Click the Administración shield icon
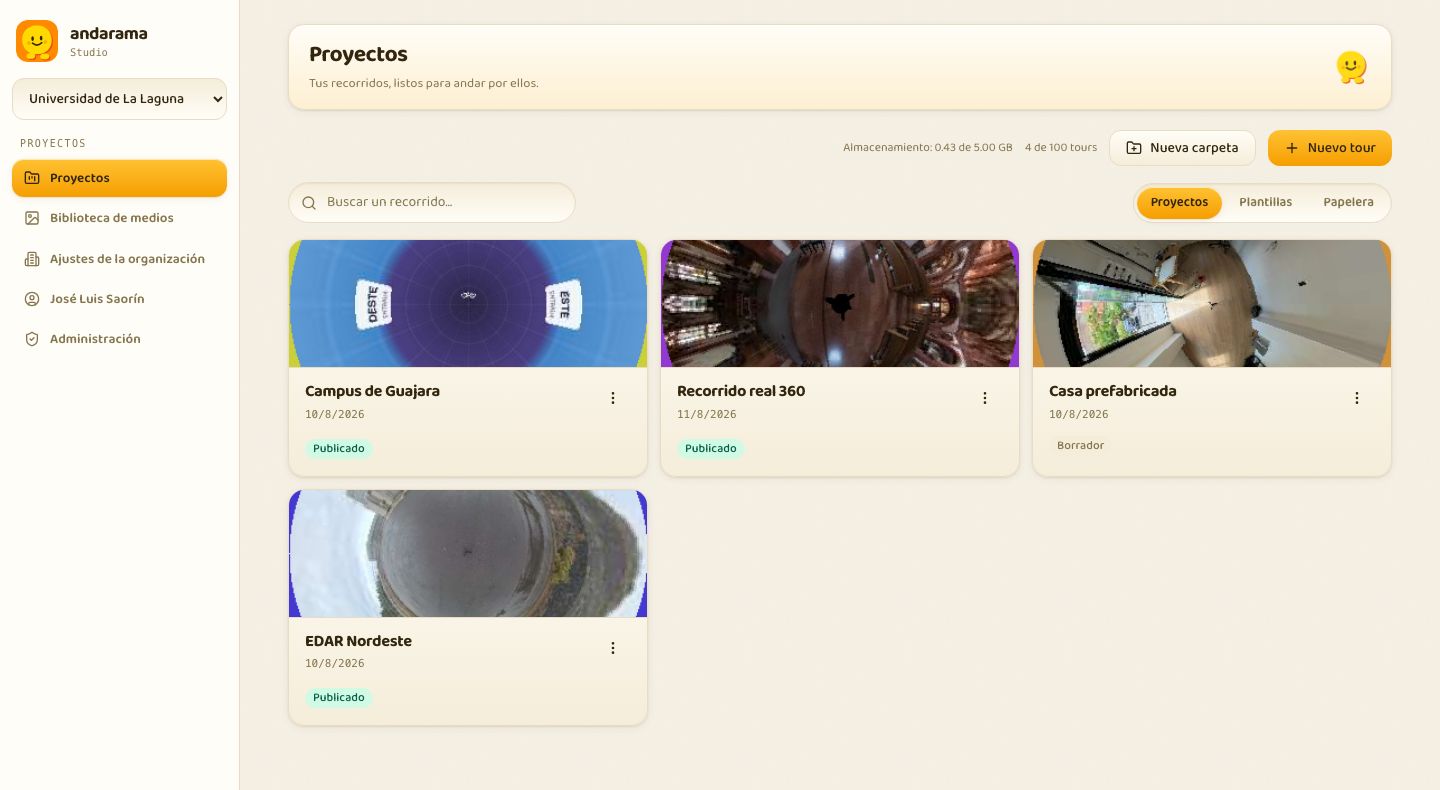 [x=32, y=339]
